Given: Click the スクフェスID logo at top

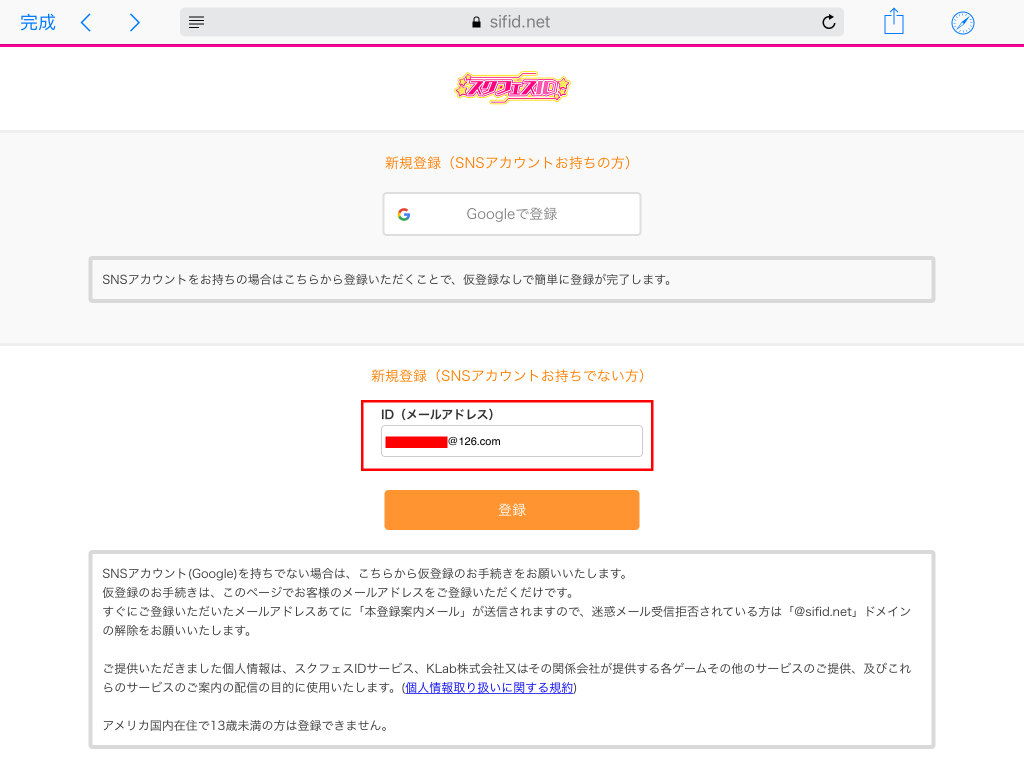Looking at the screenshot, I should pos(512,89).
